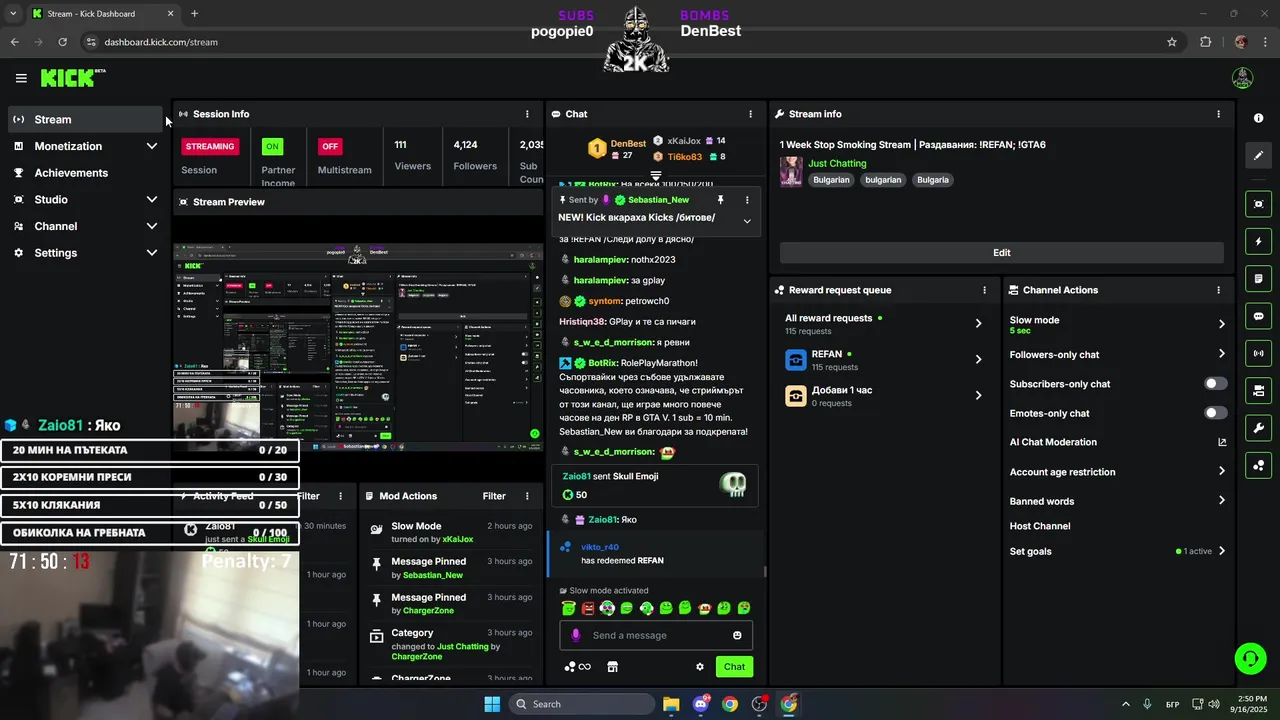This screenshot has height=720, width=1280.
Task: Open the profile avatar in dashboard header
Action: coord(1242,78)
